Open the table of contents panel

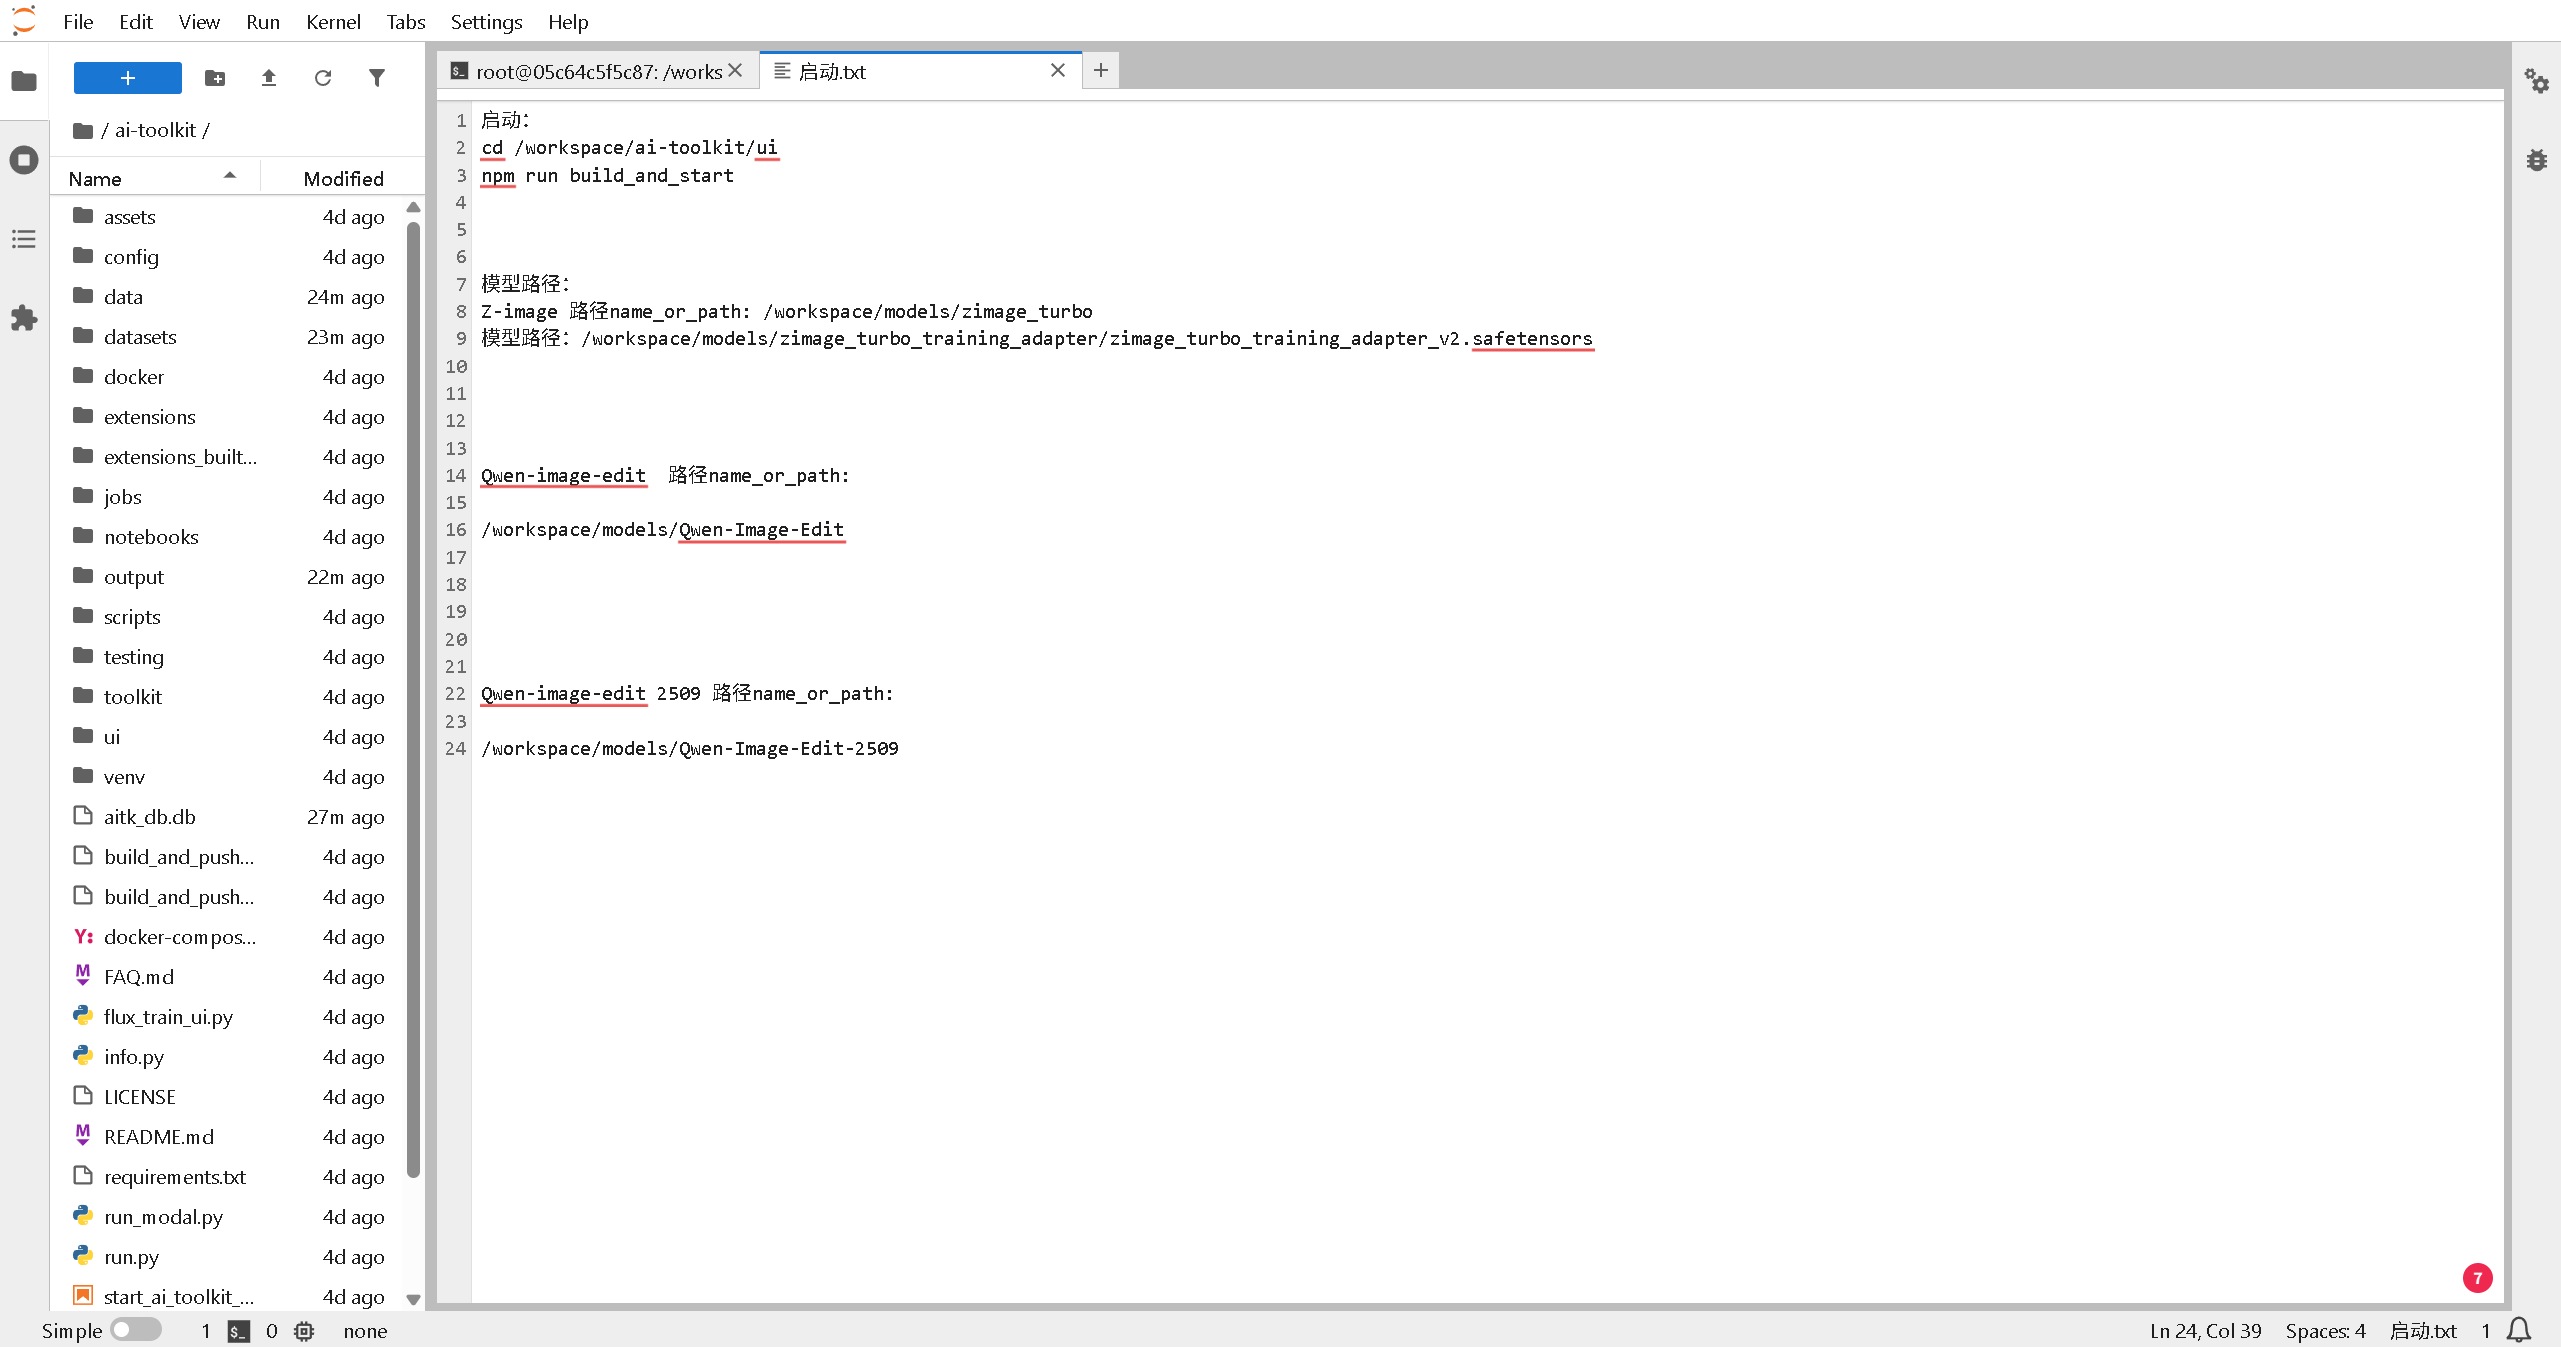pos(24,239)
